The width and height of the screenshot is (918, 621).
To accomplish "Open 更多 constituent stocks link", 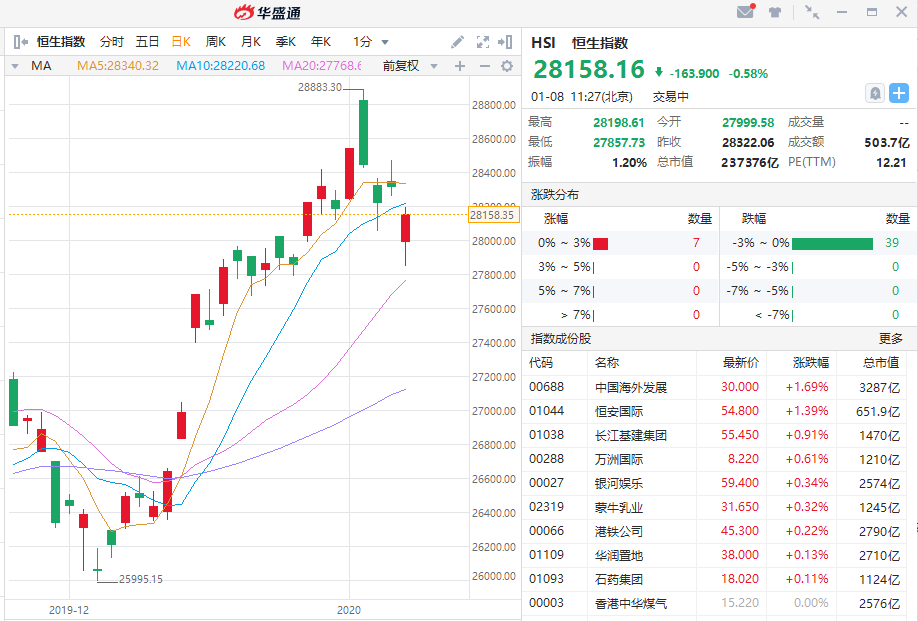I will pyautogui.click(x=890, y=338).
